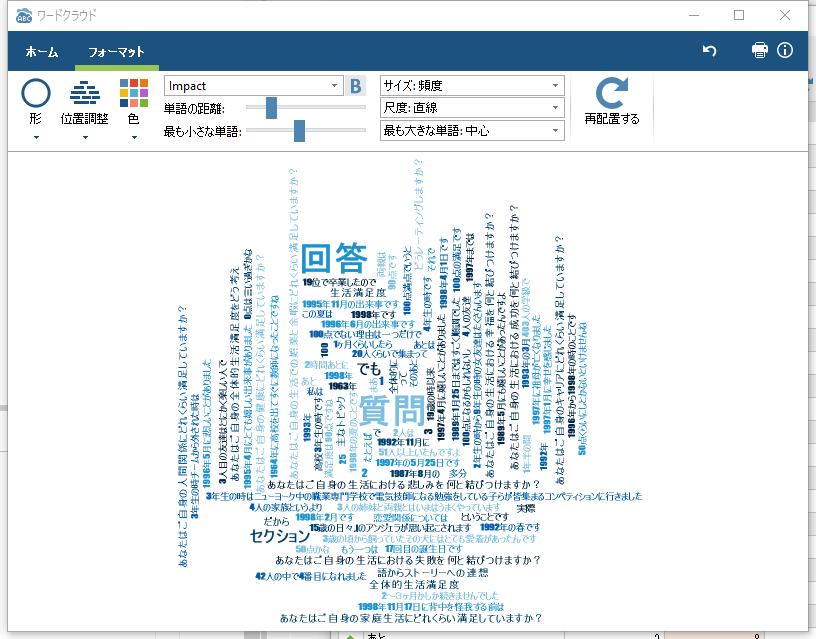Select the フォーマット tab
This screenshot has height=639, width=816.
(116, 51)
